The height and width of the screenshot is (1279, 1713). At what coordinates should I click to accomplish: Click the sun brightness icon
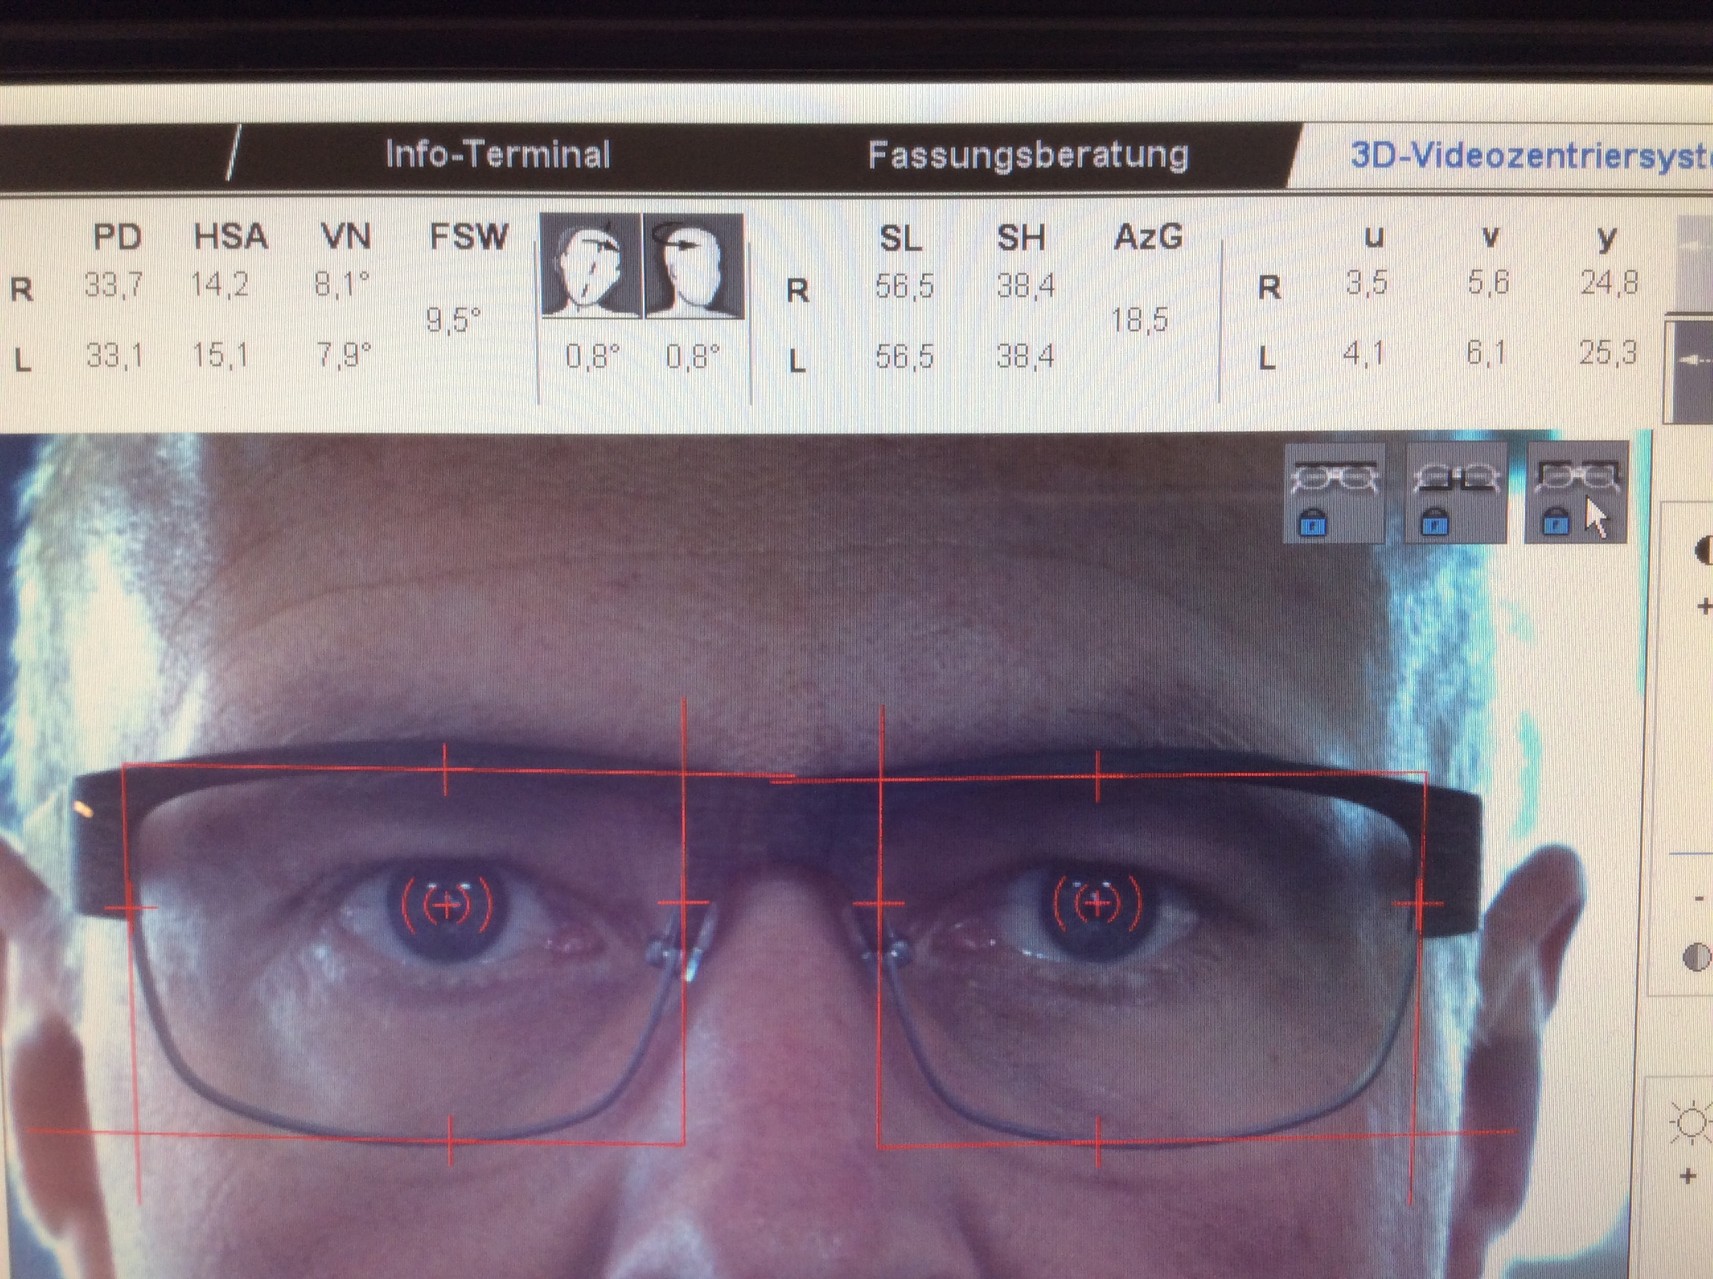[x=1690, y=1123]
